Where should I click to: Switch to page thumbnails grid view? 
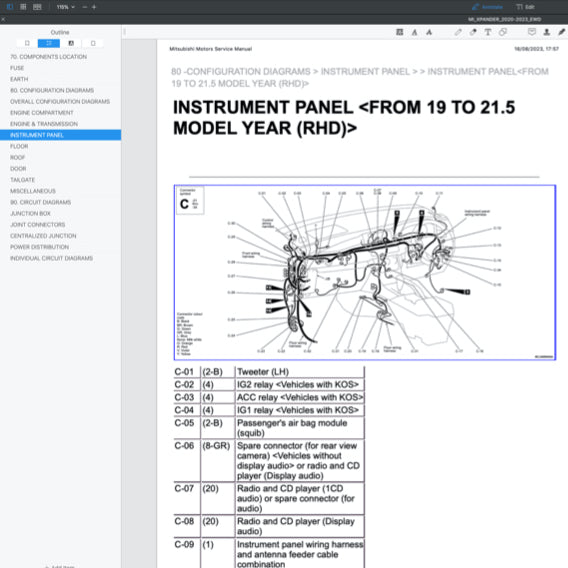tap(23, 7)
